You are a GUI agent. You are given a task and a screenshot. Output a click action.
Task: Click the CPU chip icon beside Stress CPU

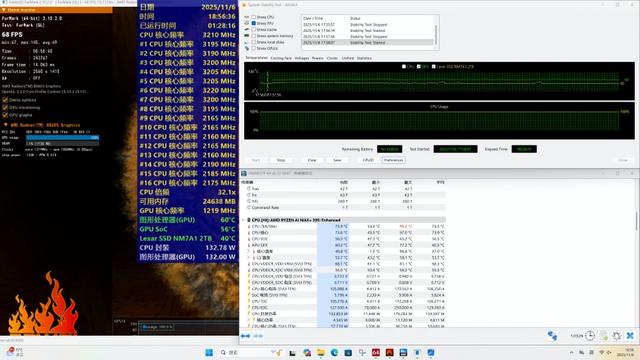[247, 17]
